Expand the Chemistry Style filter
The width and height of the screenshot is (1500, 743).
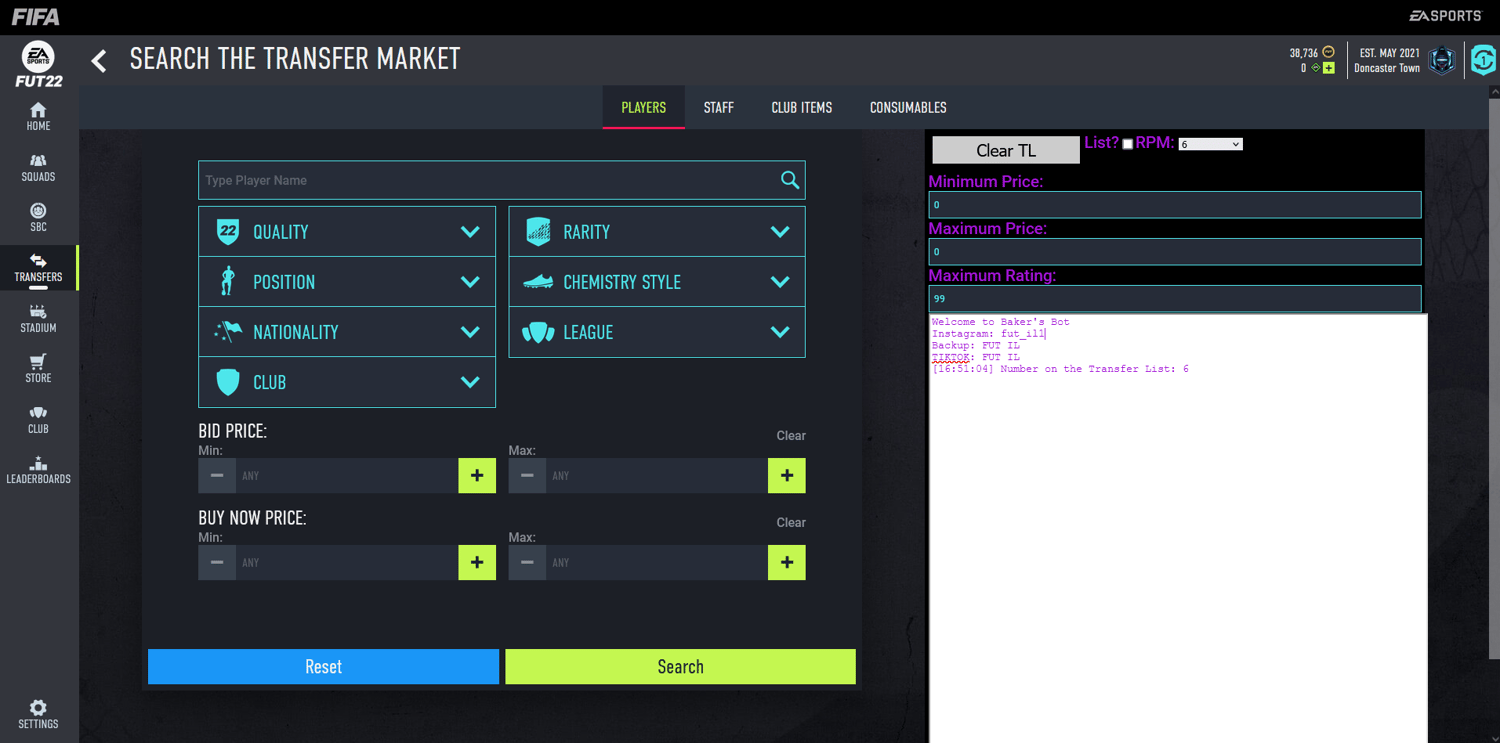[x=657, y=282]
